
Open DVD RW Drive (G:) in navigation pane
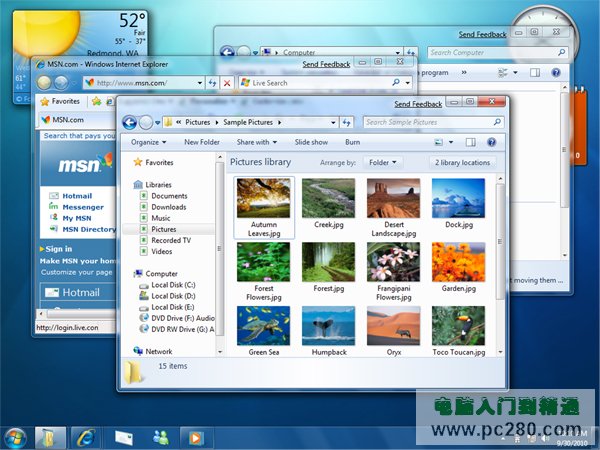[x=177, y=329]
